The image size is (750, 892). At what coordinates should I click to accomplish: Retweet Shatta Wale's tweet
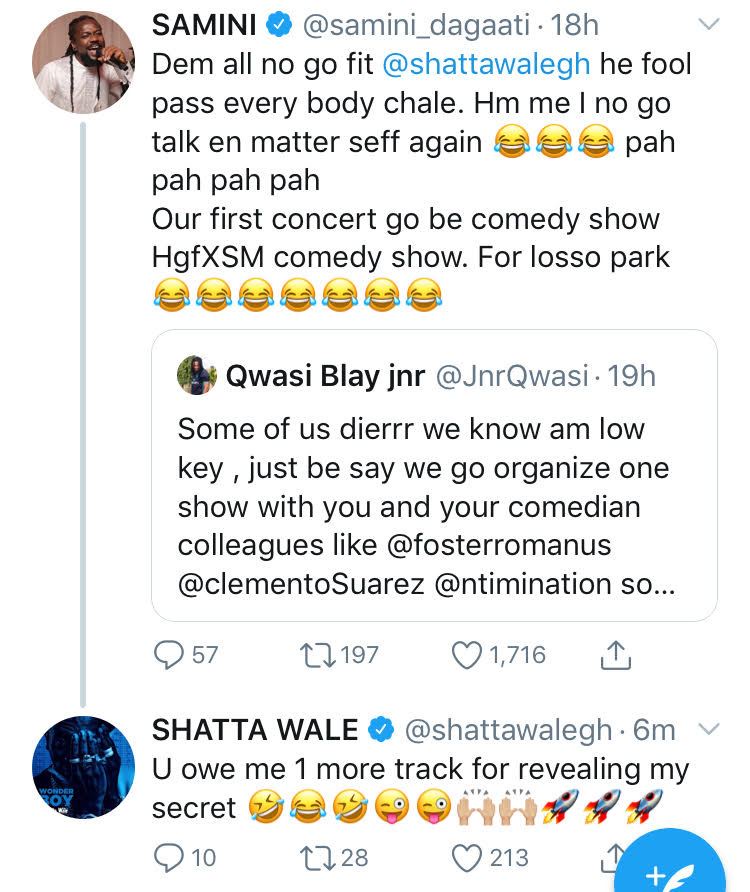click(x=316, y=857)
